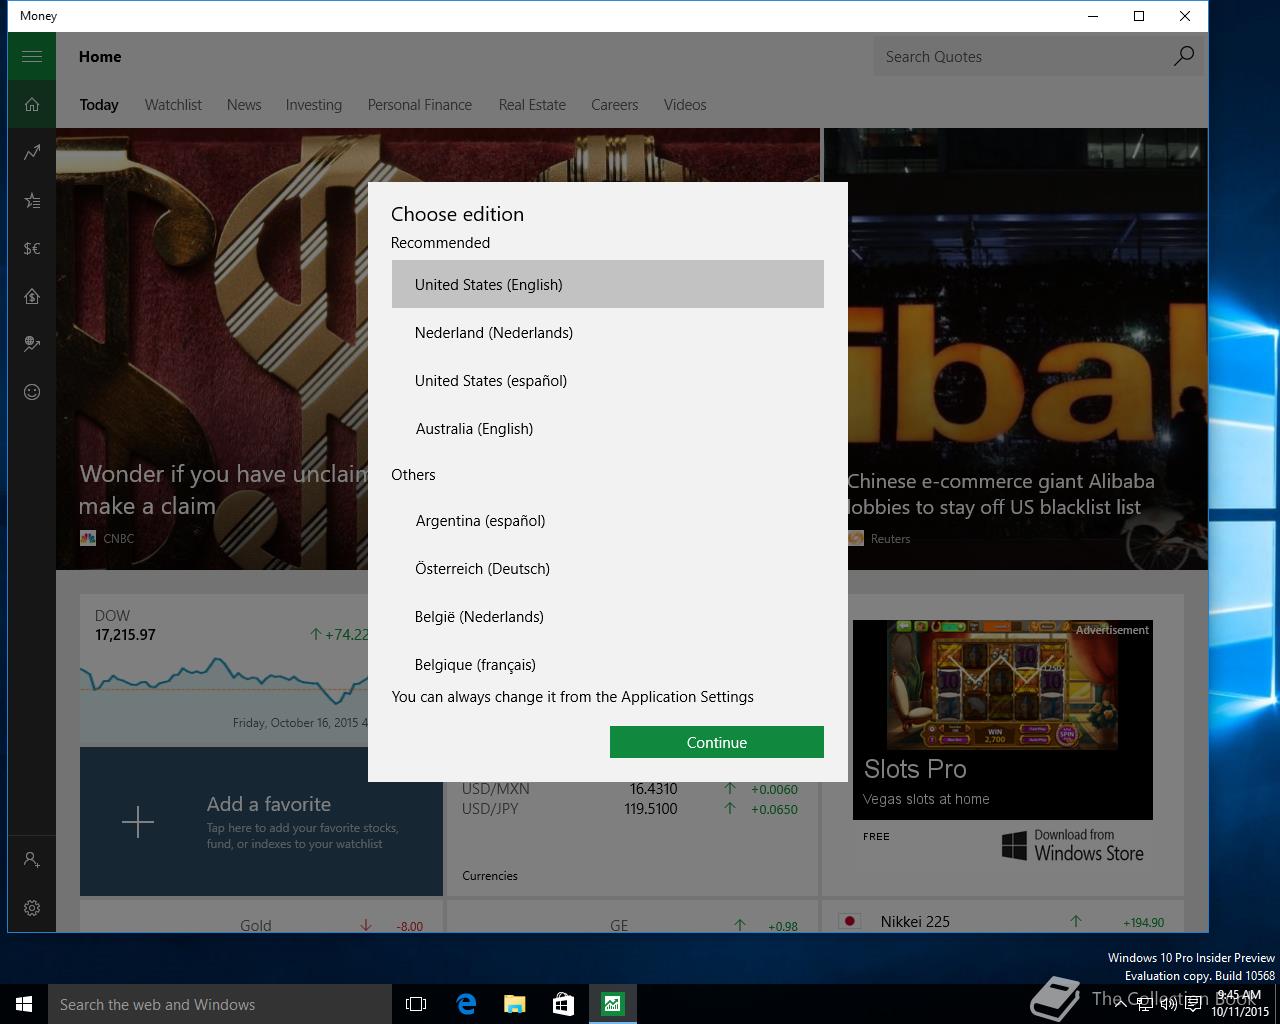Viewport: 1280px width, 1024px height.
Task: Open account sign-in person icon
Action: tap(32, 860)
